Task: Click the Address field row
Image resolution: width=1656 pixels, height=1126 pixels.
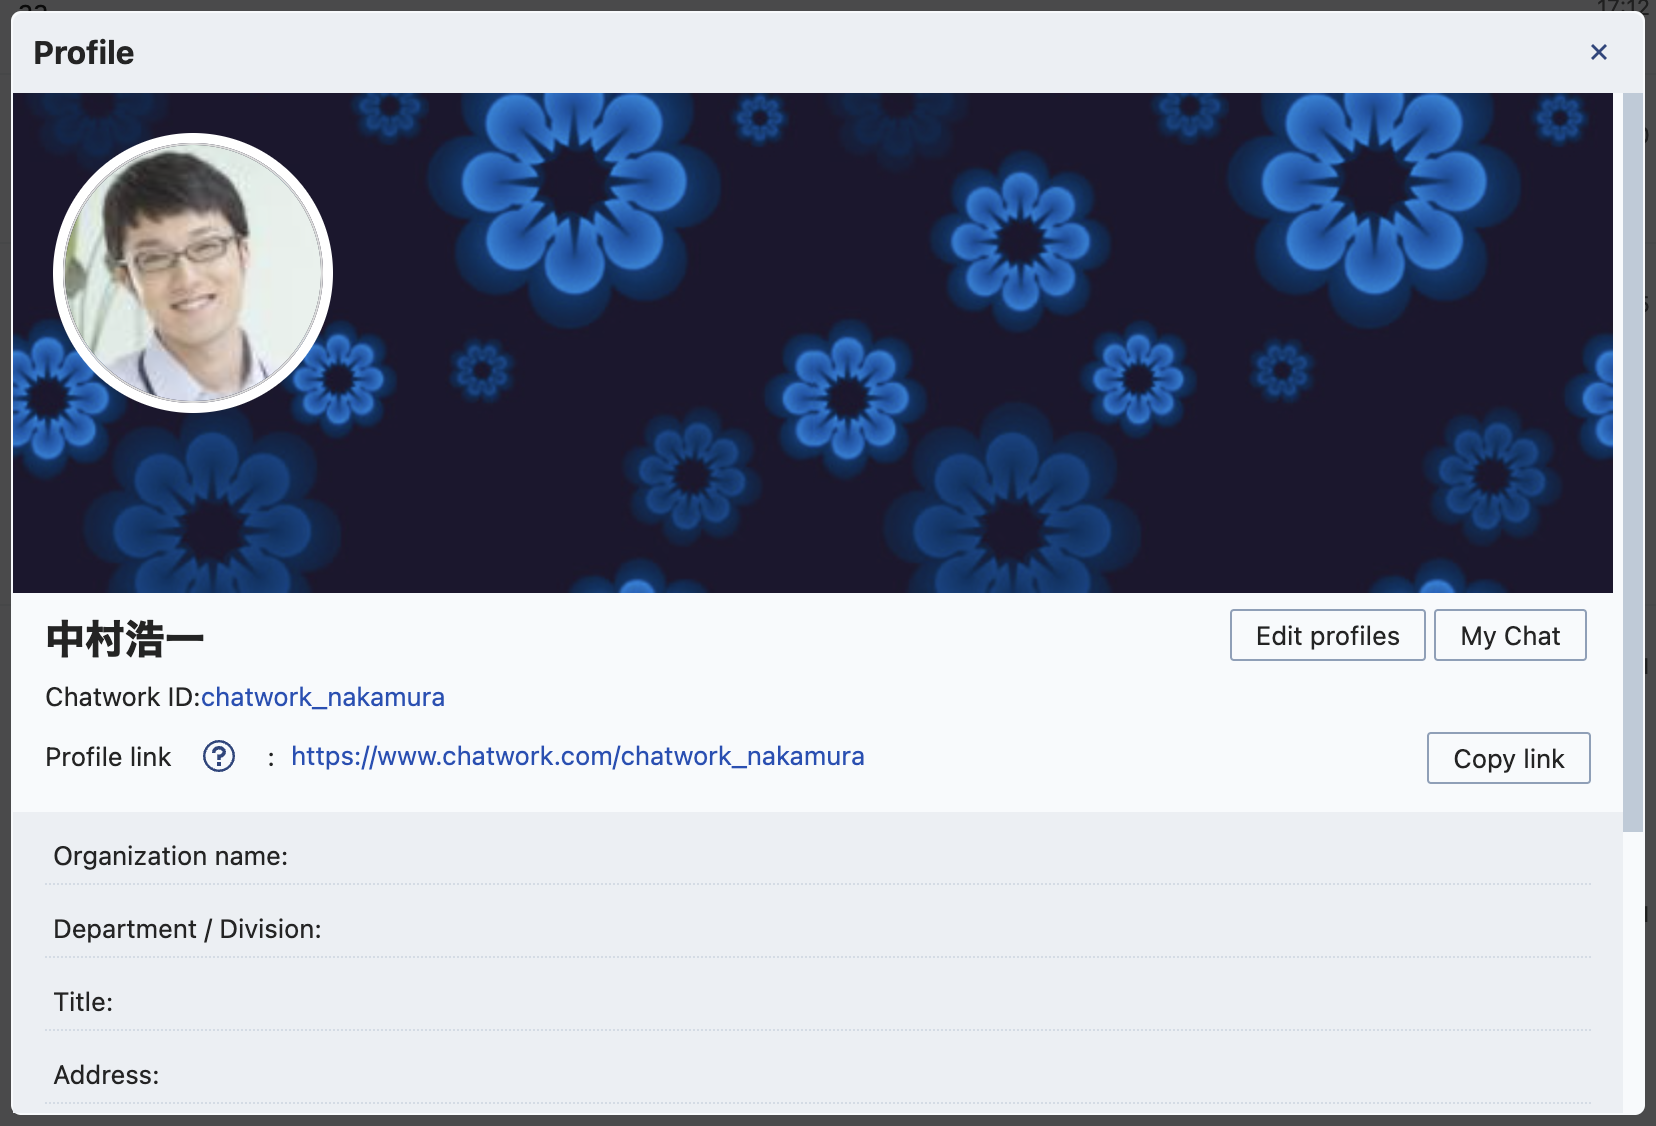Action: [x=105, y=1074]
